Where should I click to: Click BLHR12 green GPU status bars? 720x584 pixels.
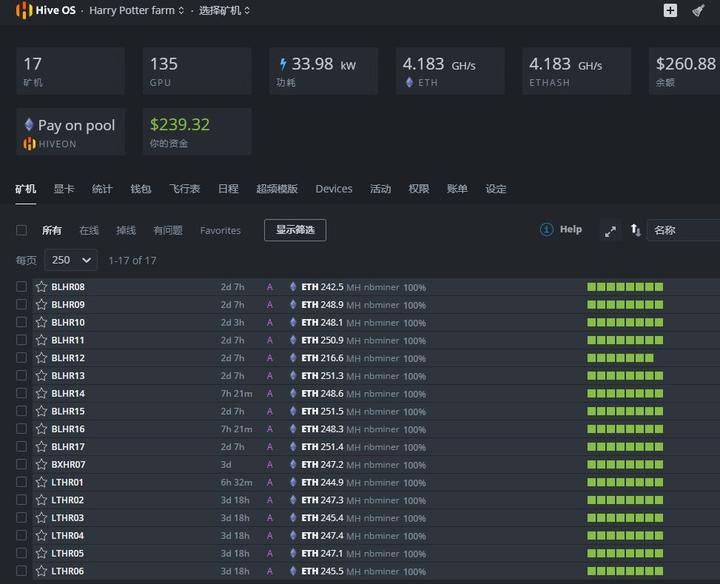[620, 358]
